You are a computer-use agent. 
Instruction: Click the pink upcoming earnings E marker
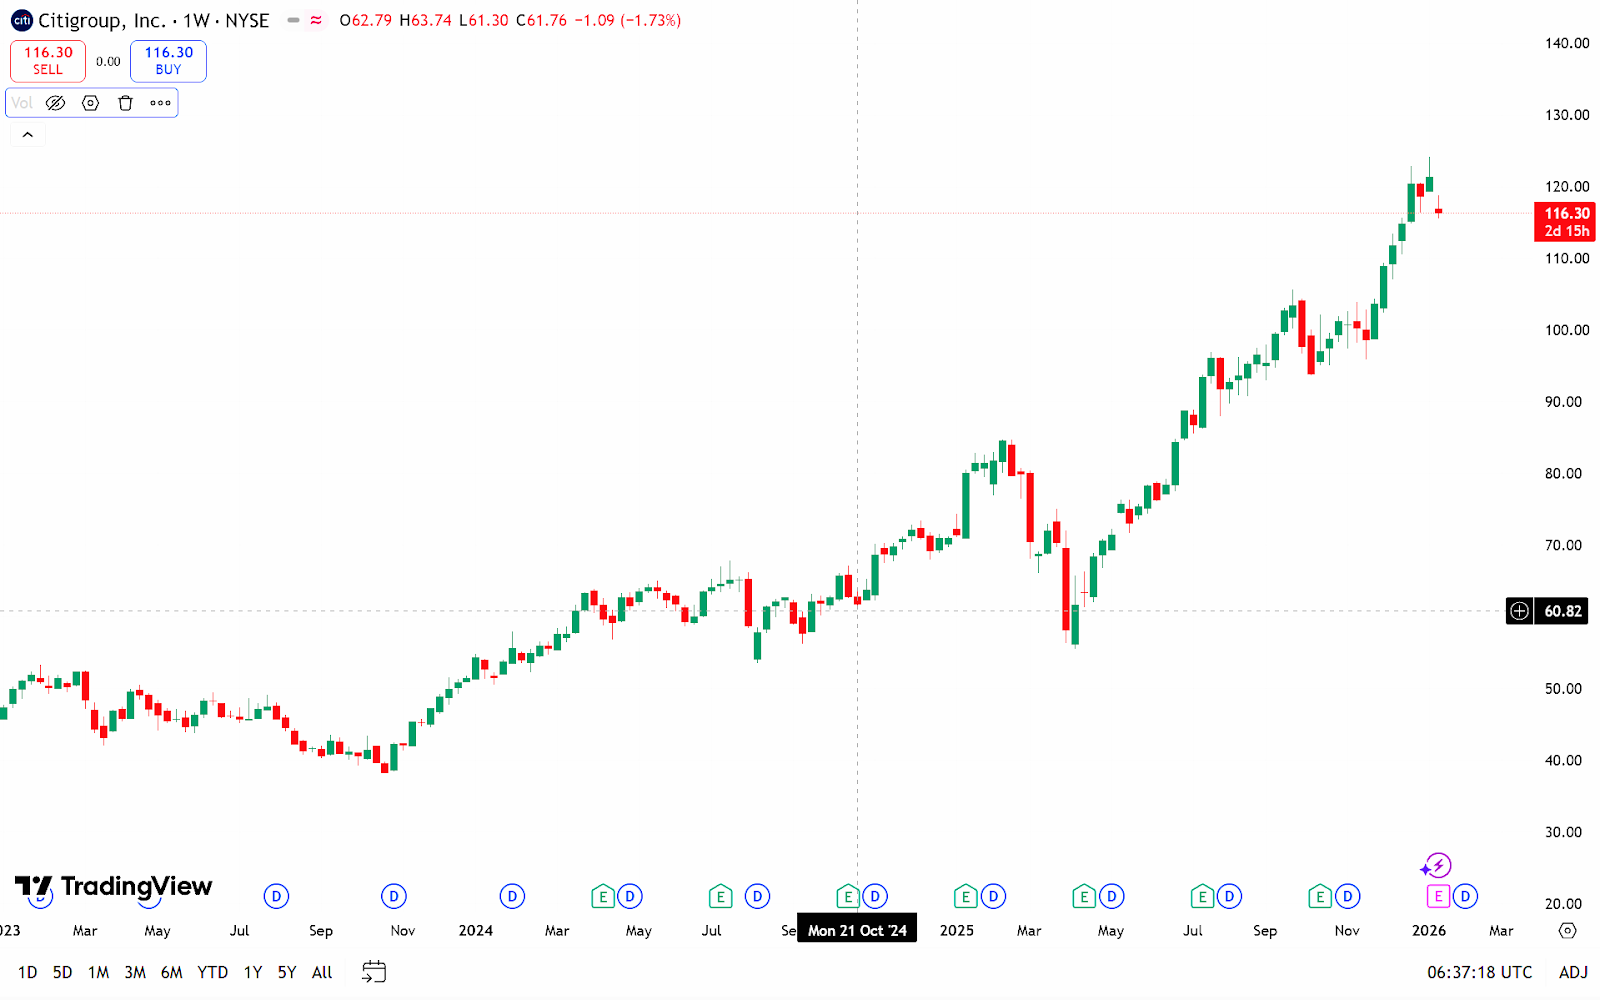coord(1438,896)
